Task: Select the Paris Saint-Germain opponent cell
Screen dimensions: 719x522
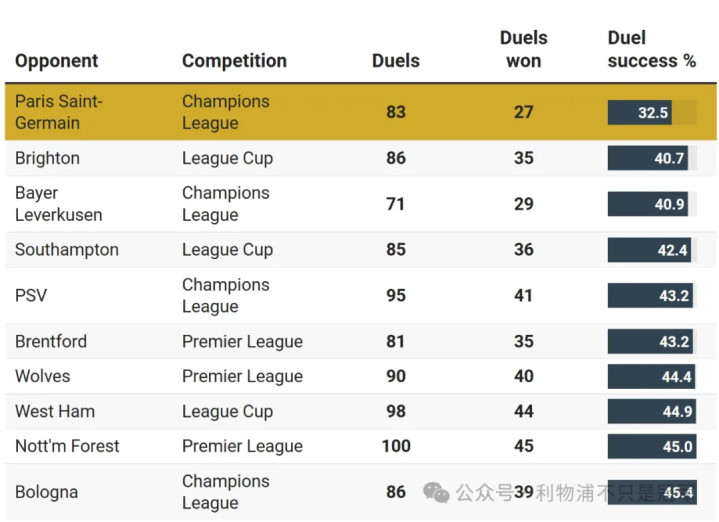Action: [59, 112]
